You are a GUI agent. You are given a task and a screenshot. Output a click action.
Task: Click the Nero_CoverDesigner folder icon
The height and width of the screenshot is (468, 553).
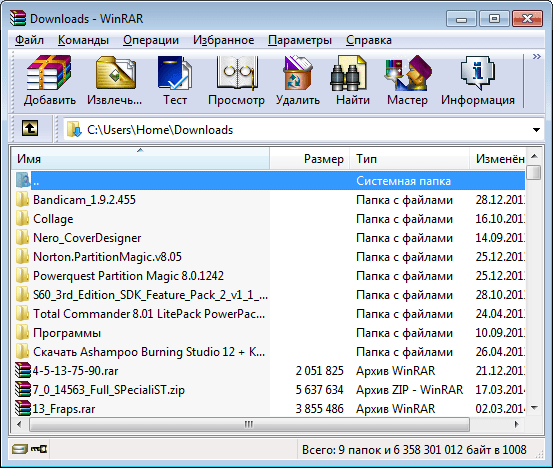coord(23,238)
